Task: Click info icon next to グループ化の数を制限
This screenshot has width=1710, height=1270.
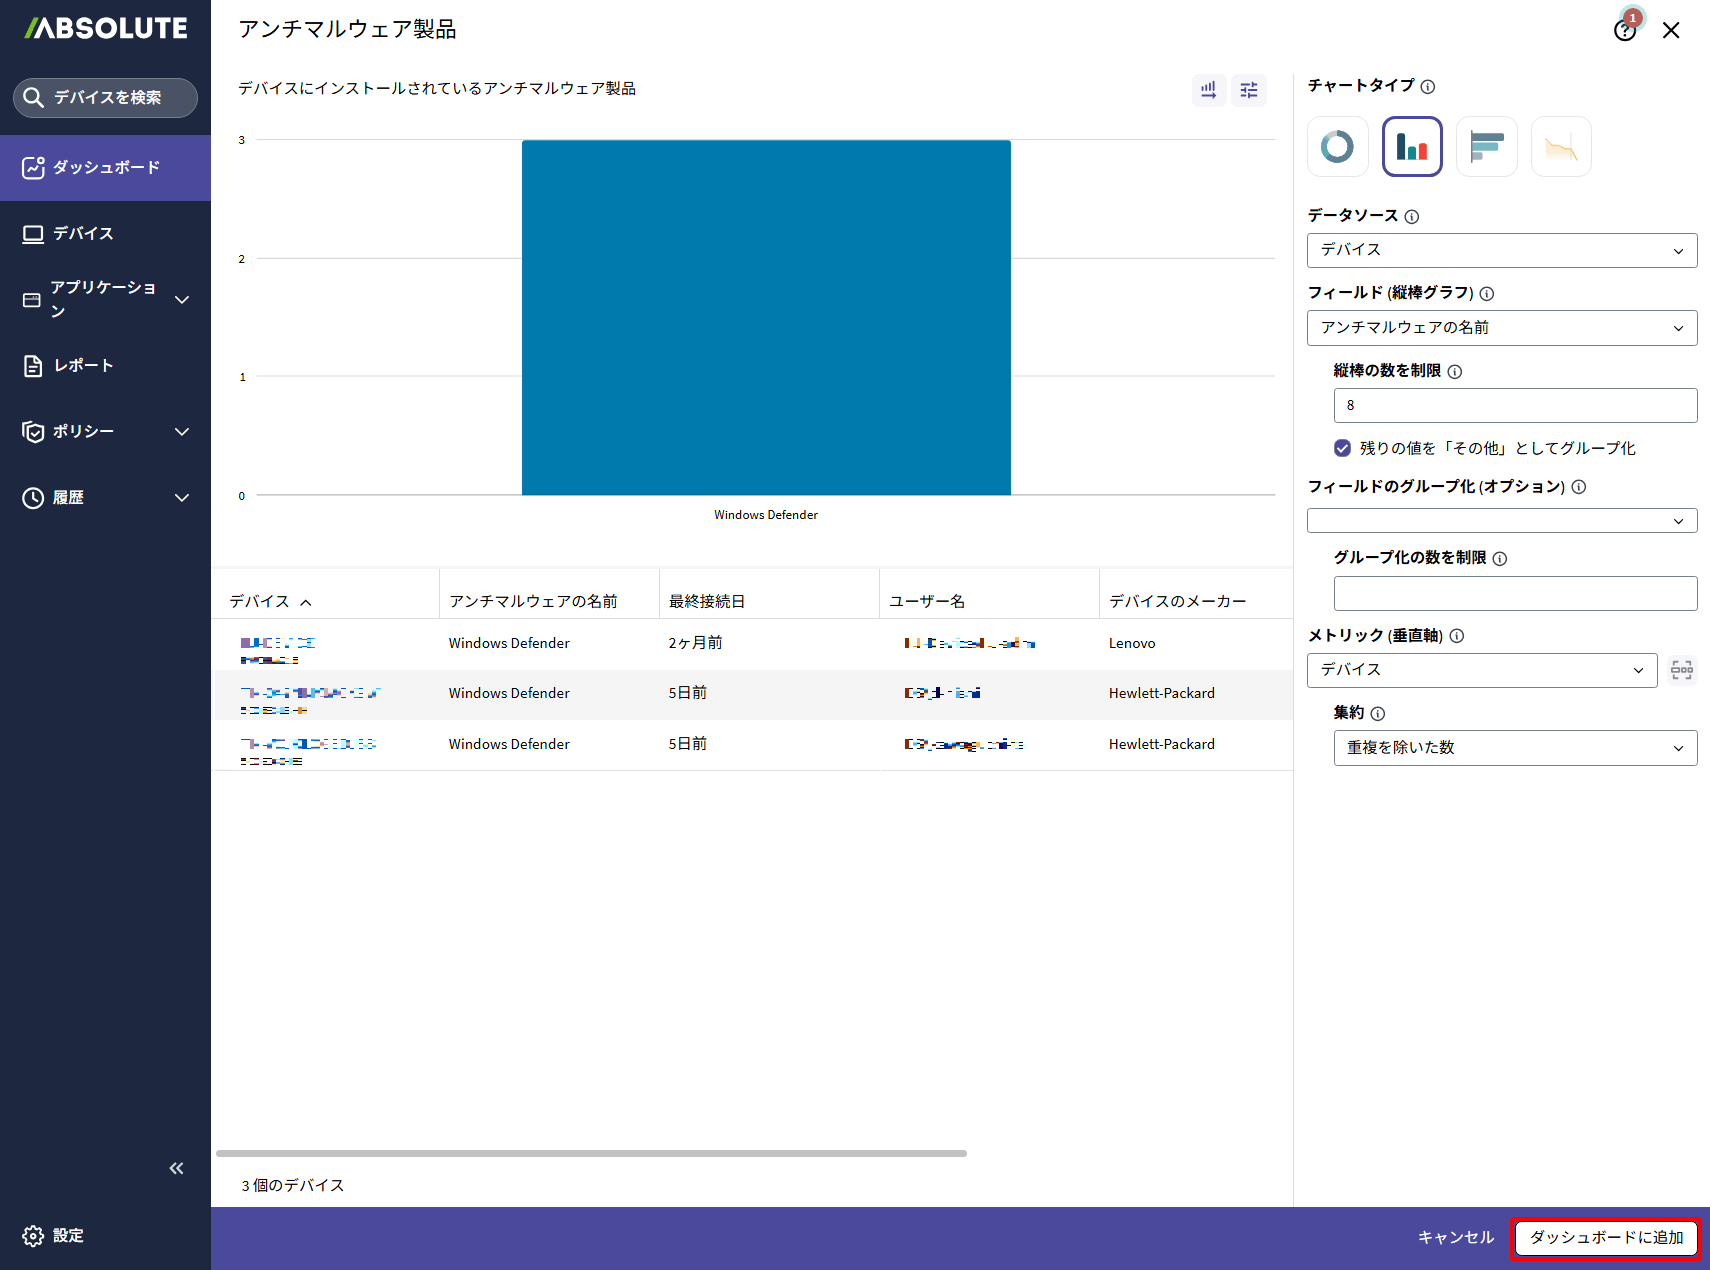Action: point(1500,559)
